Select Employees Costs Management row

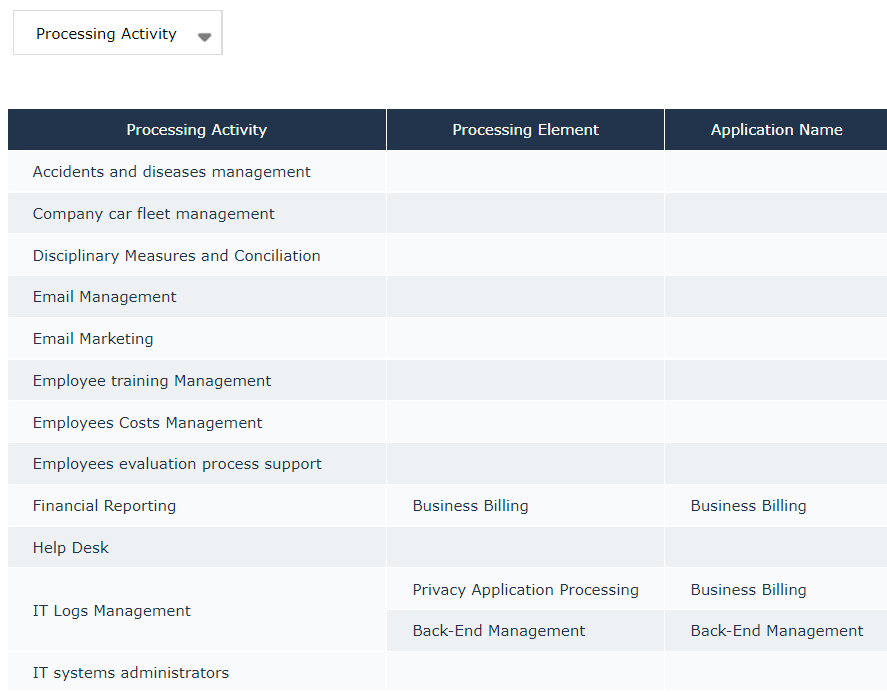(x=147, y=423)
